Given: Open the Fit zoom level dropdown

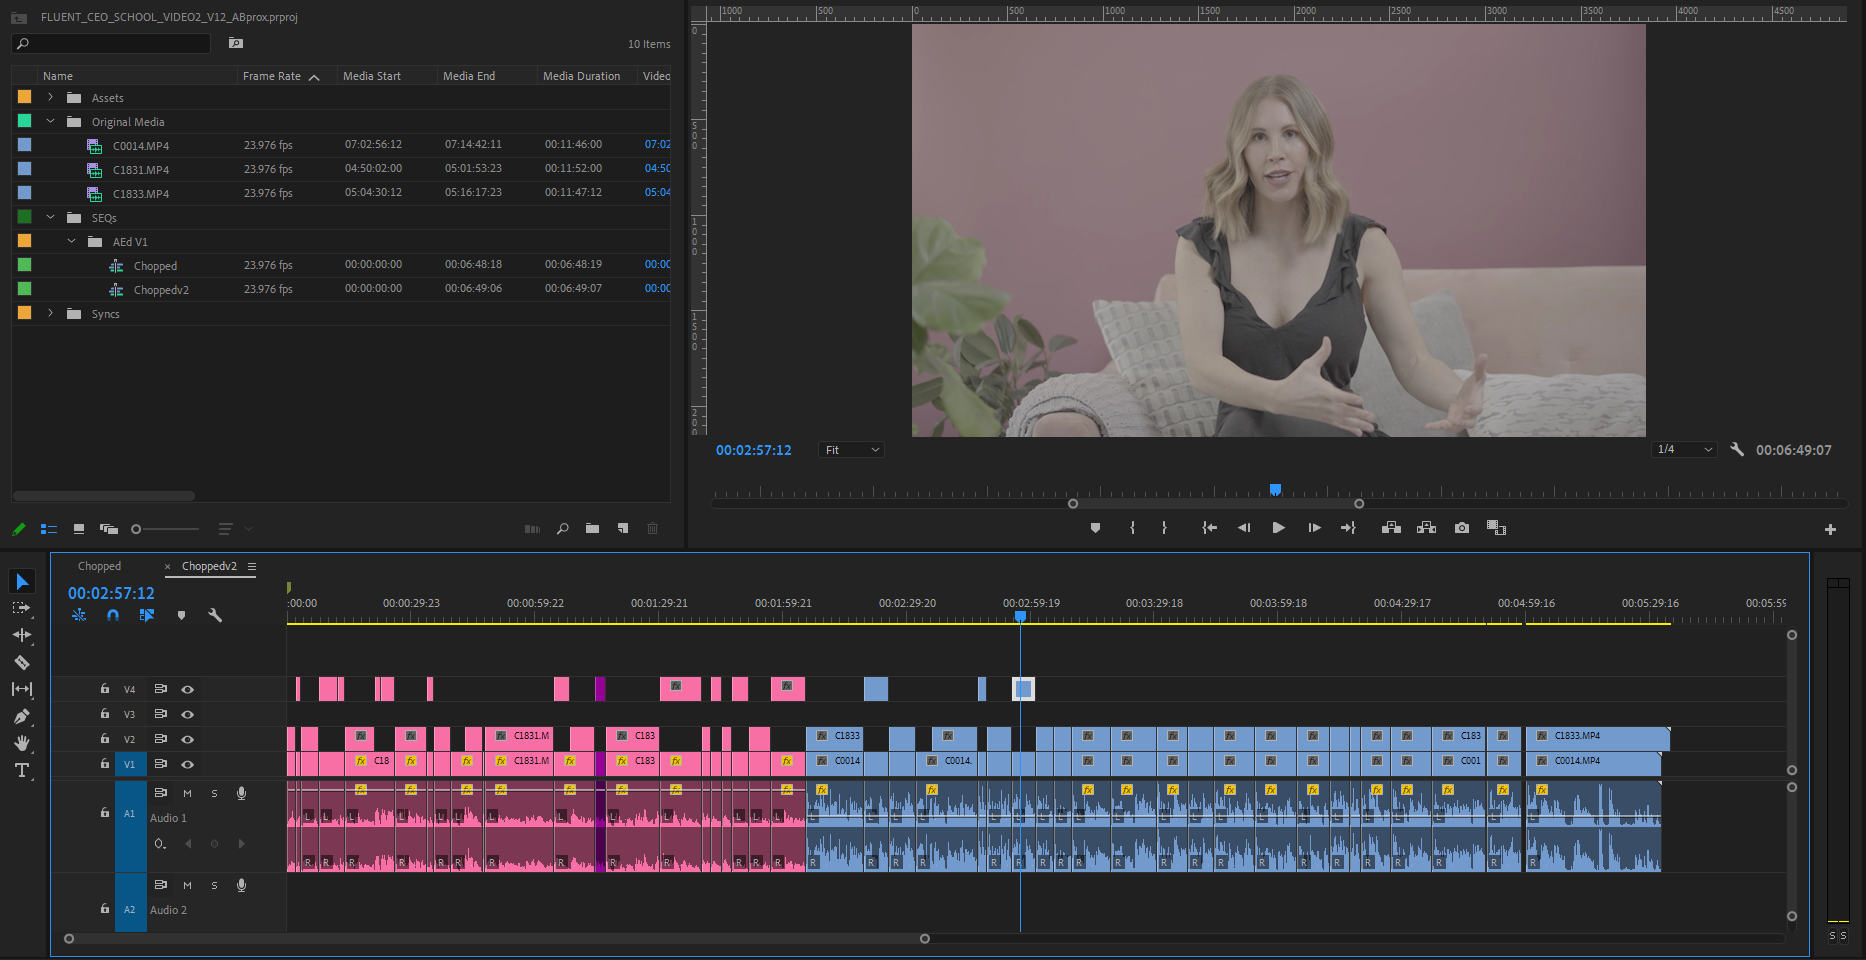Looking at the screenshot, I should pyautogui.click(x=851, y=450).
